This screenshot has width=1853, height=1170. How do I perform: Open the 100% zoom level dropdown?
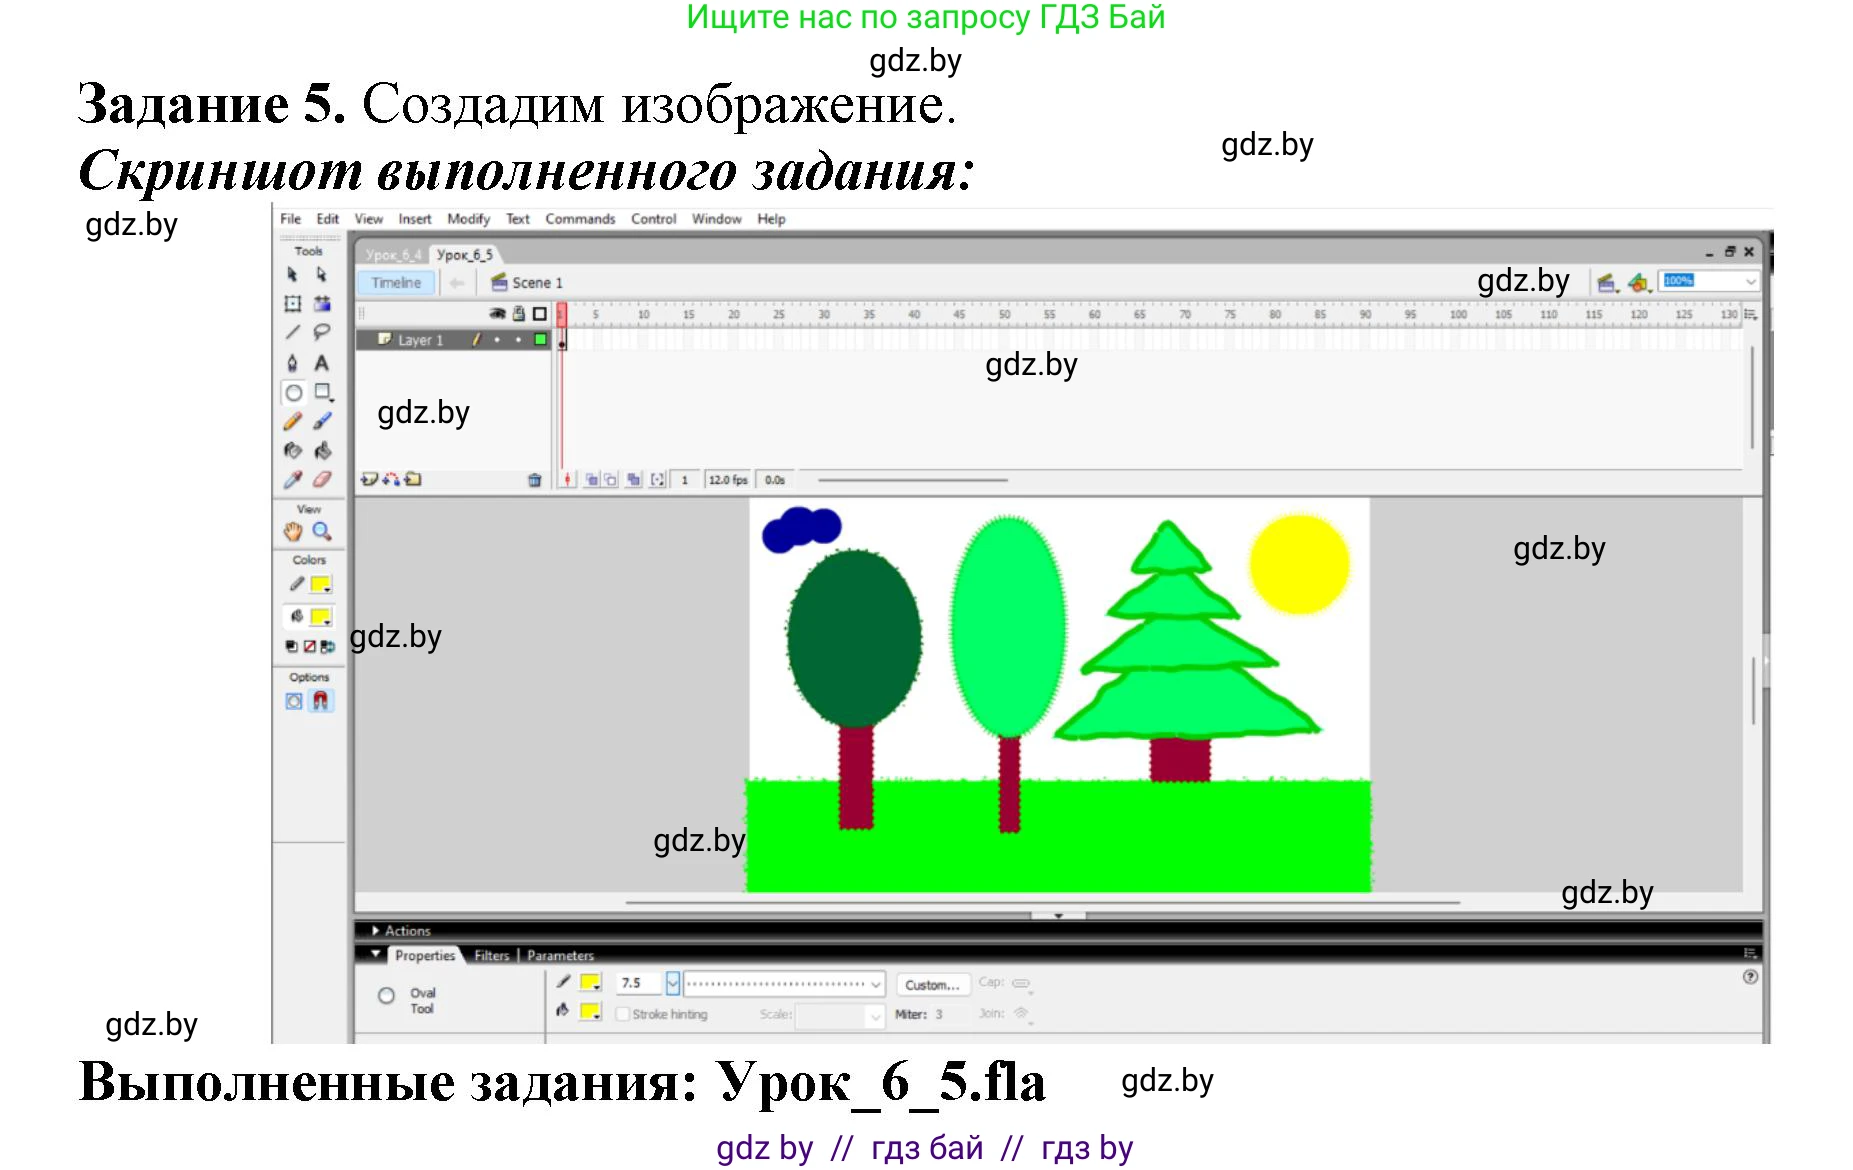(1750, 282)
